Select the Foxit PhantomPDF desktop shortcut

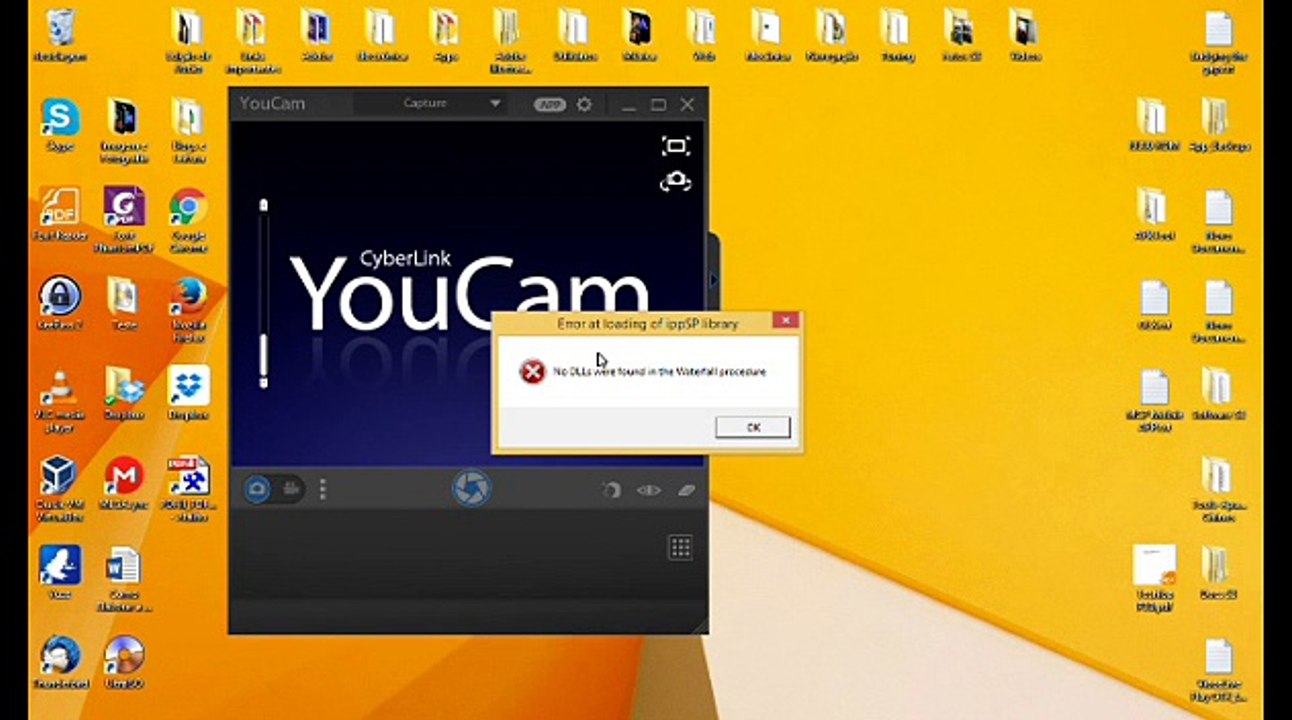click(124, 219)
